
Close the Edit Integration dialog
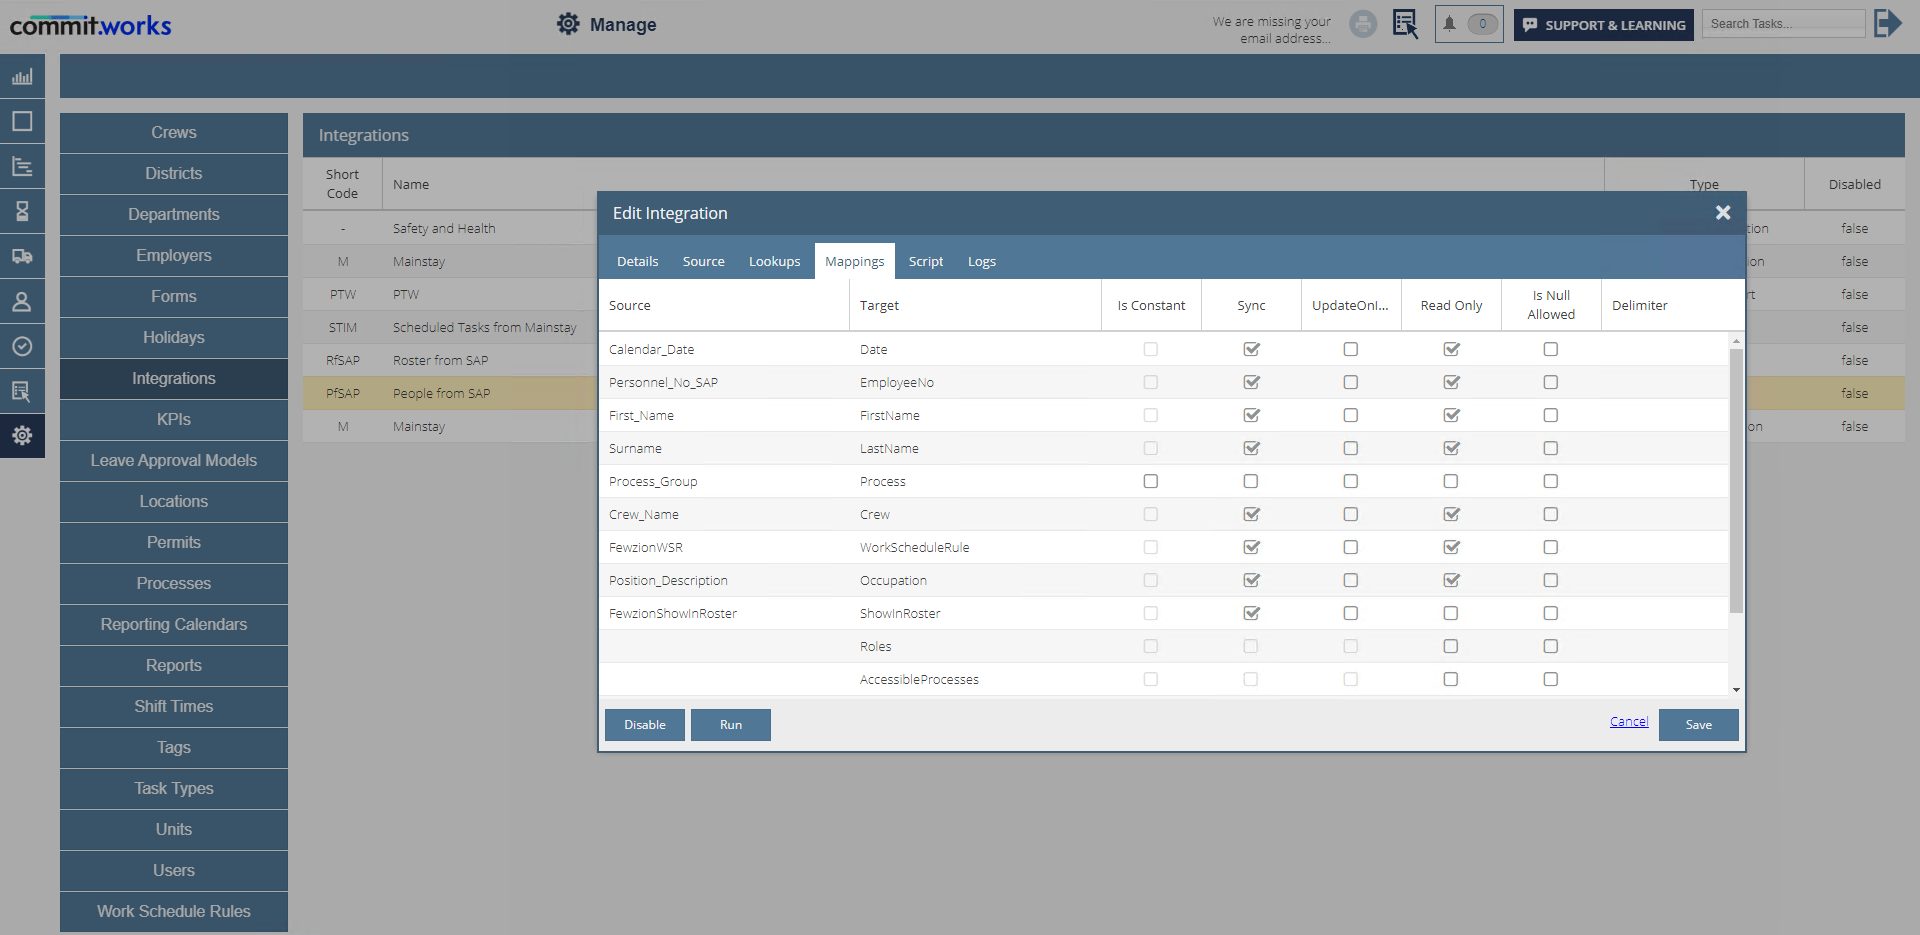tap(1723, 213)
